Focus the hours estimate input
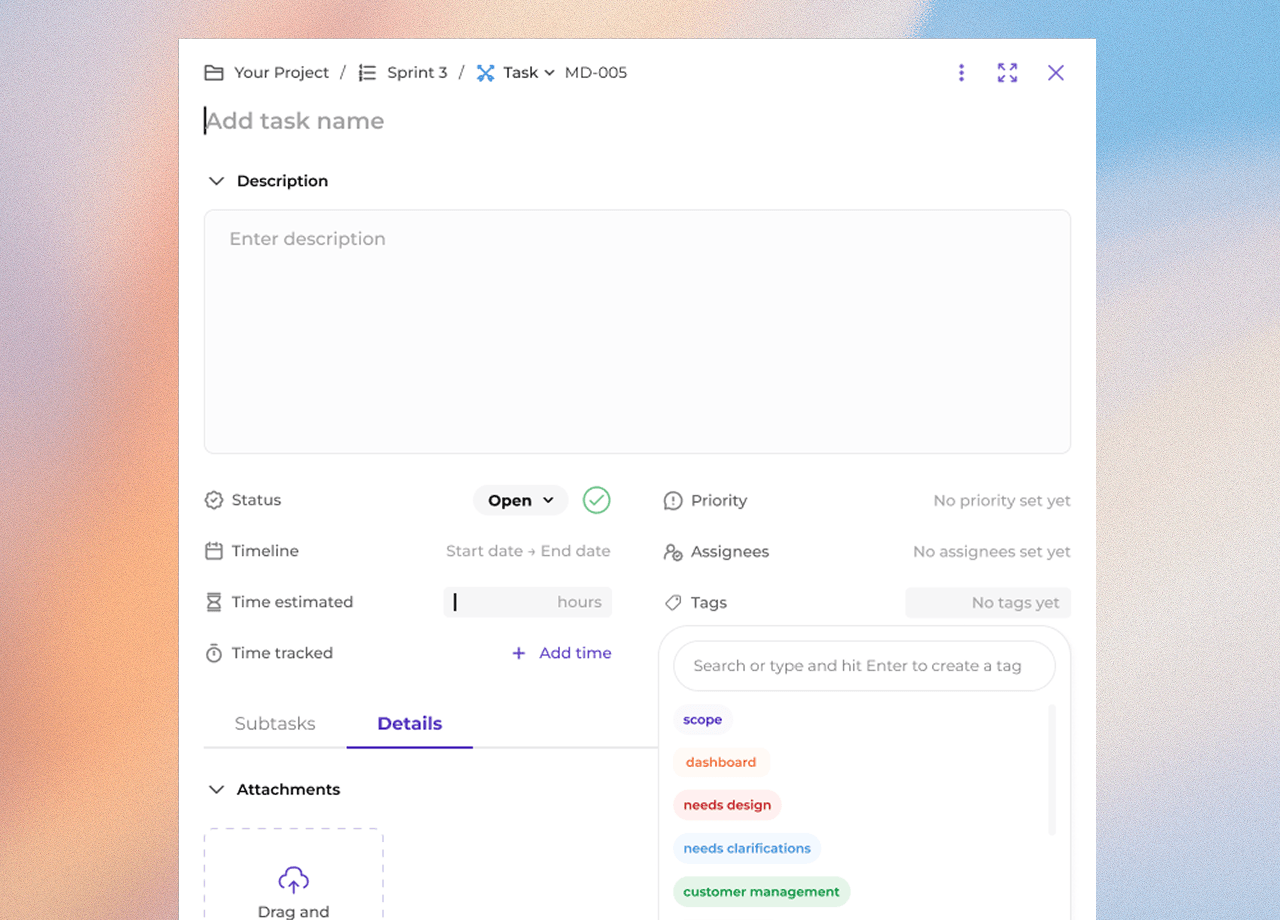1280x920 pixels. coord(527,602)
